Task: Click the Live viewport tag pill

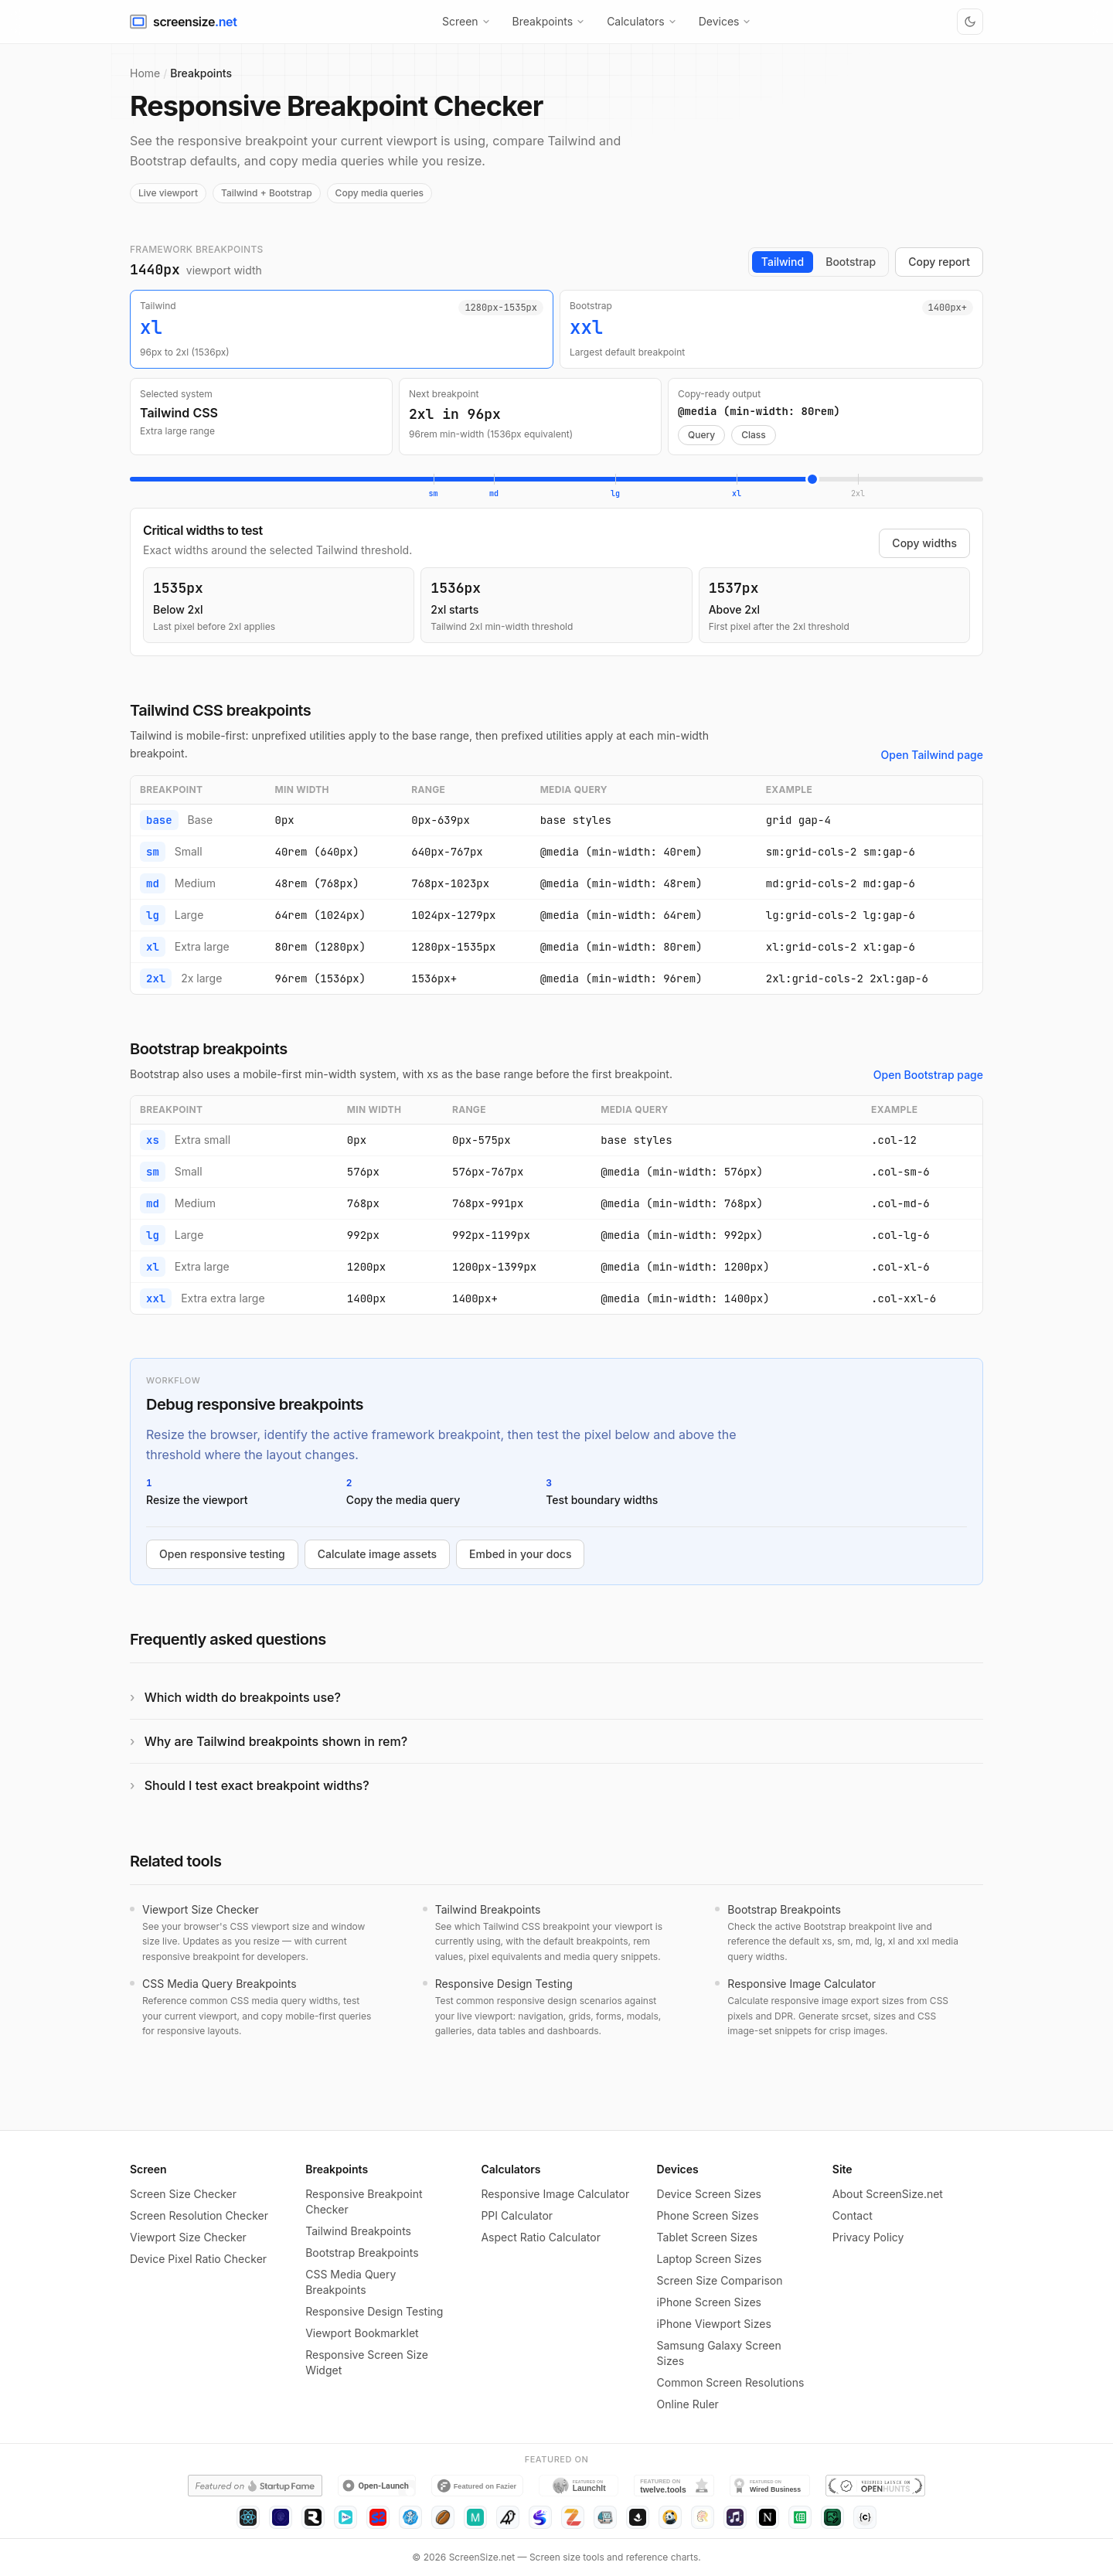Action: point(168,193)
